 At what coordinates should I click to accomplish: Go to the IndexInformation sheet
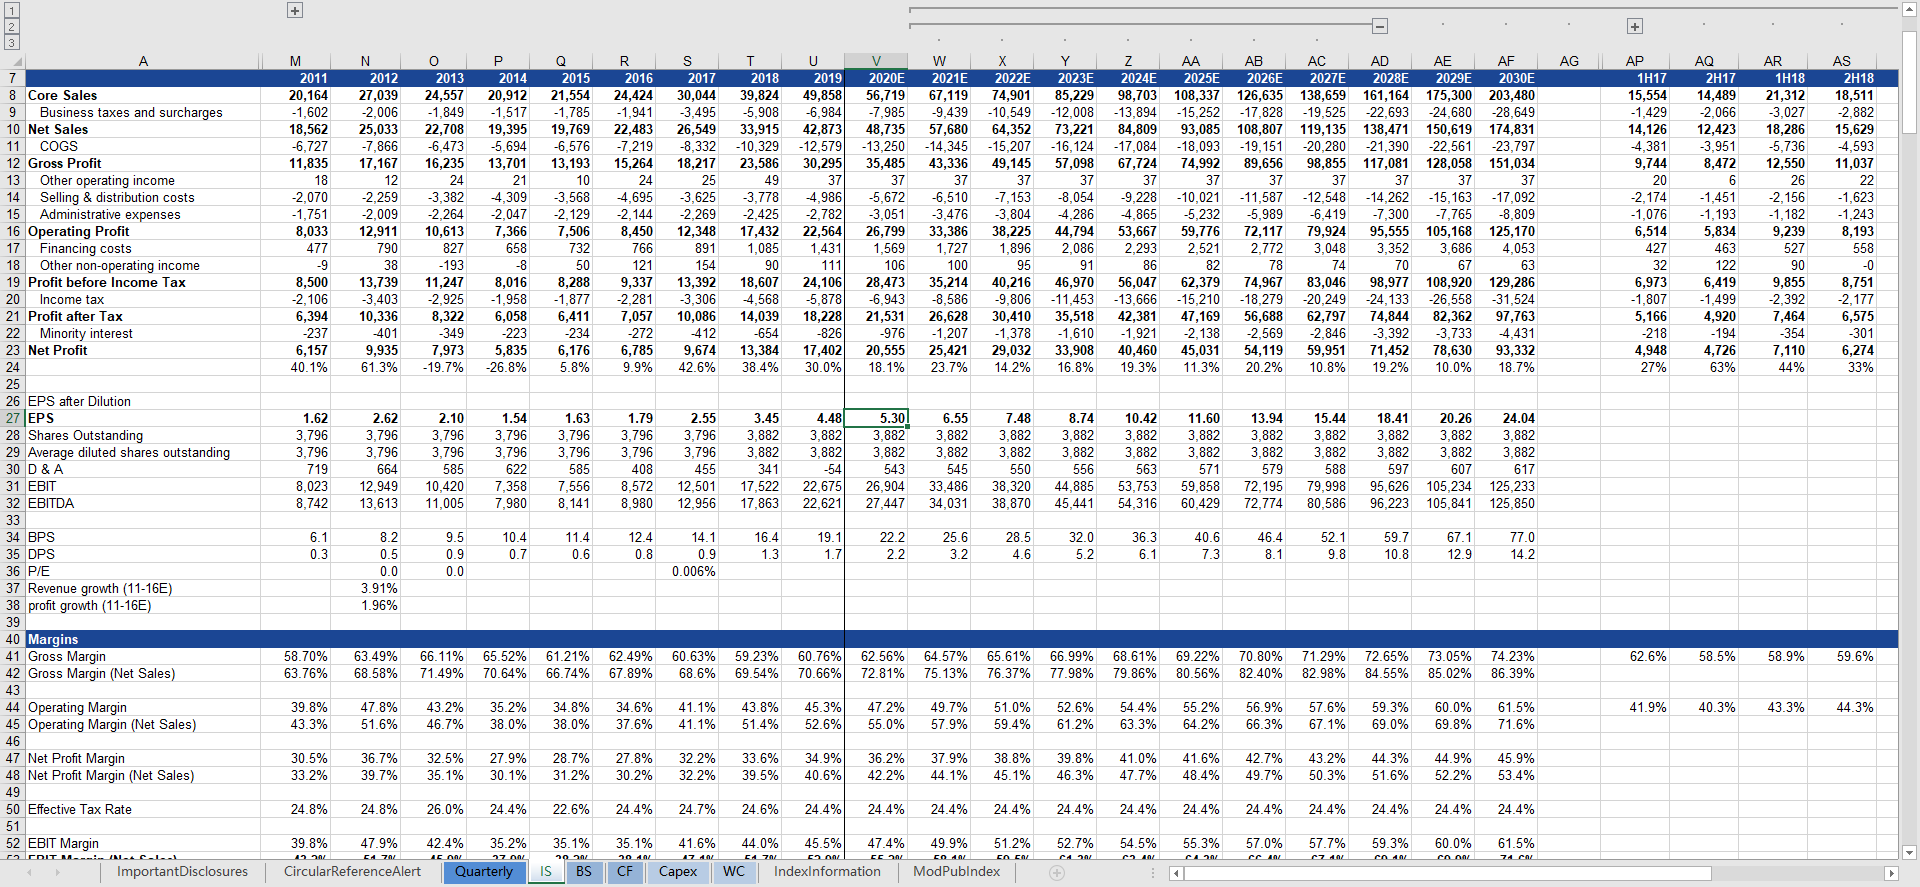click(x=827, y=872)
